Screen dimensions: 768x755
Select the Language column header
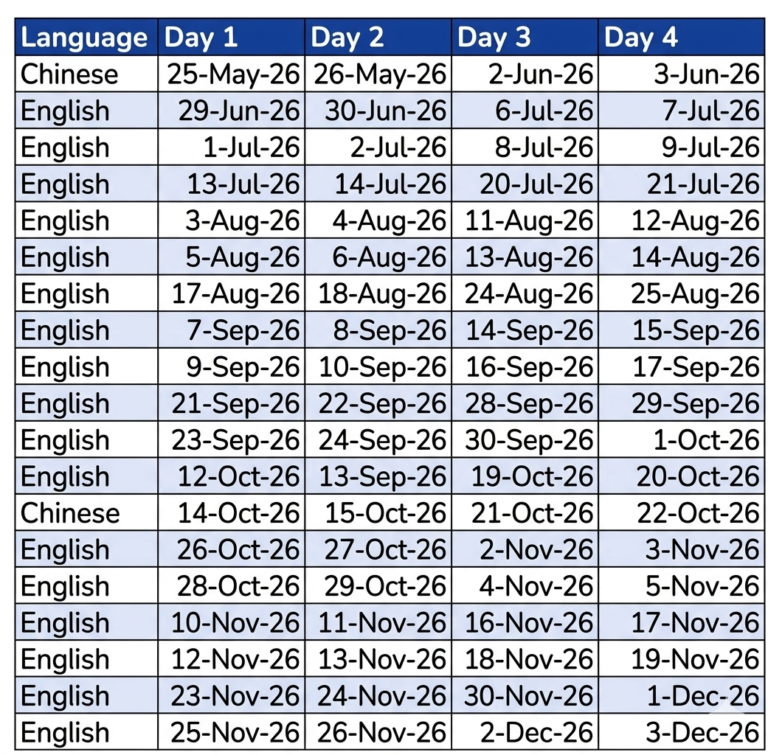coord(86,37)
